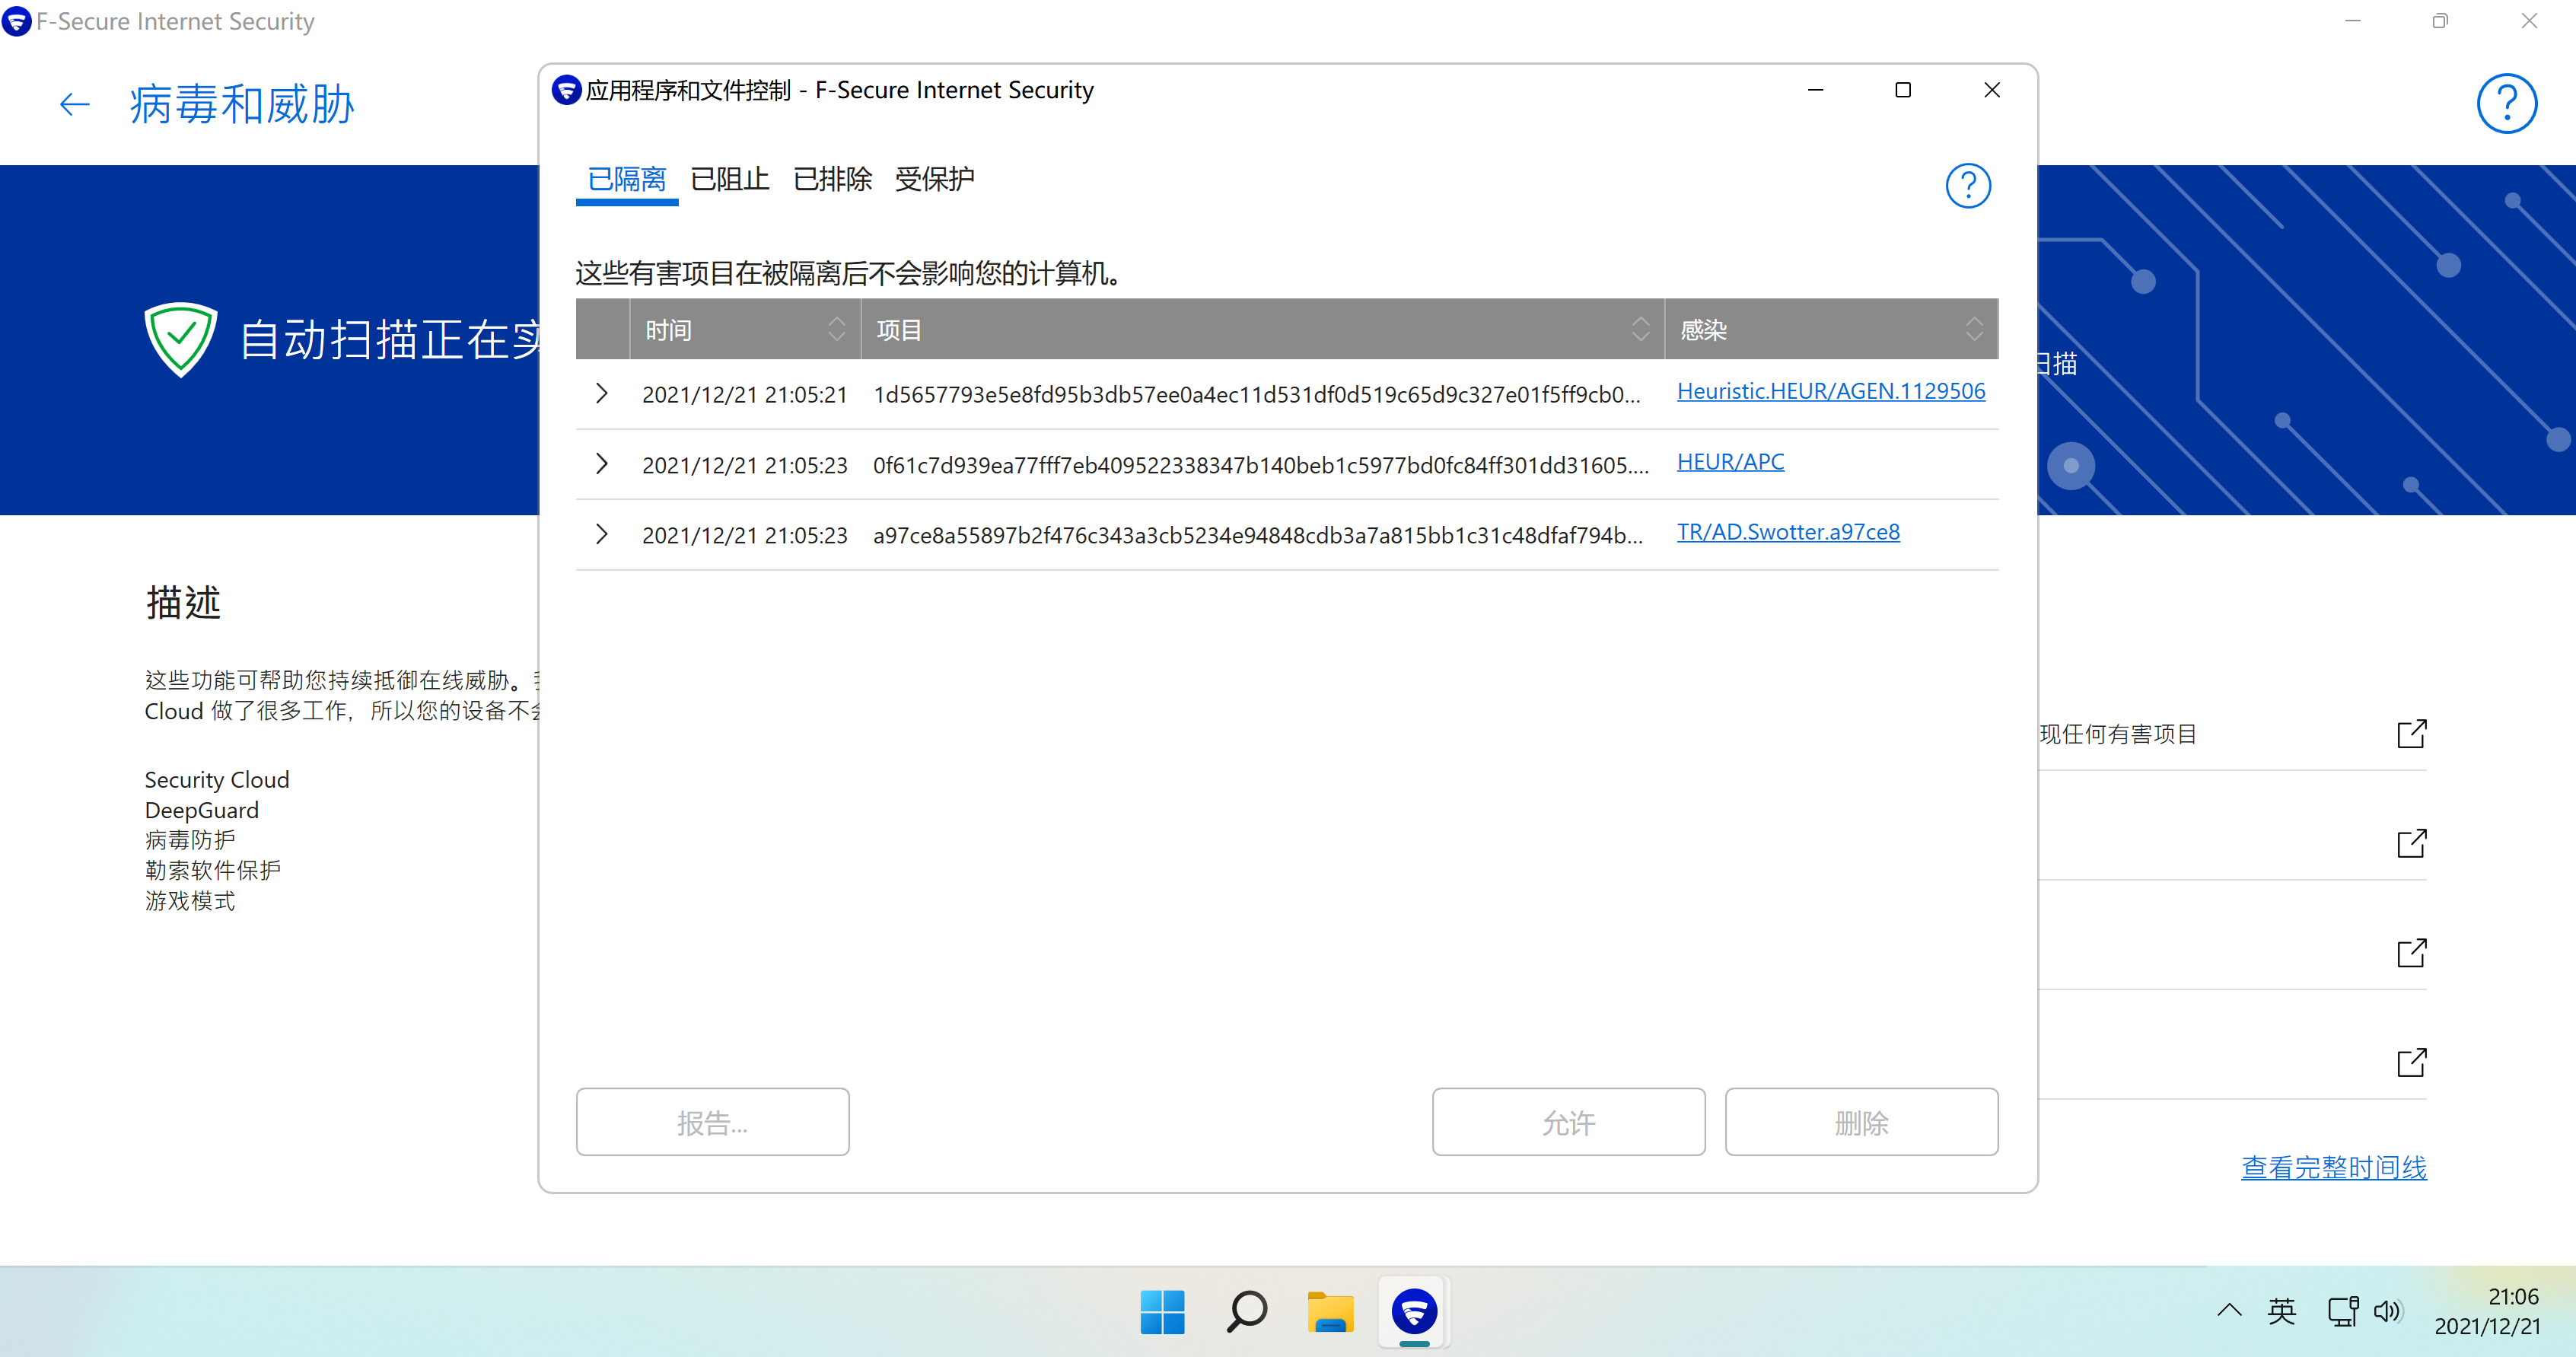Open File Explorer from the taskbar
The image size is (2576, 1357).
(x=1330, y=1312)
